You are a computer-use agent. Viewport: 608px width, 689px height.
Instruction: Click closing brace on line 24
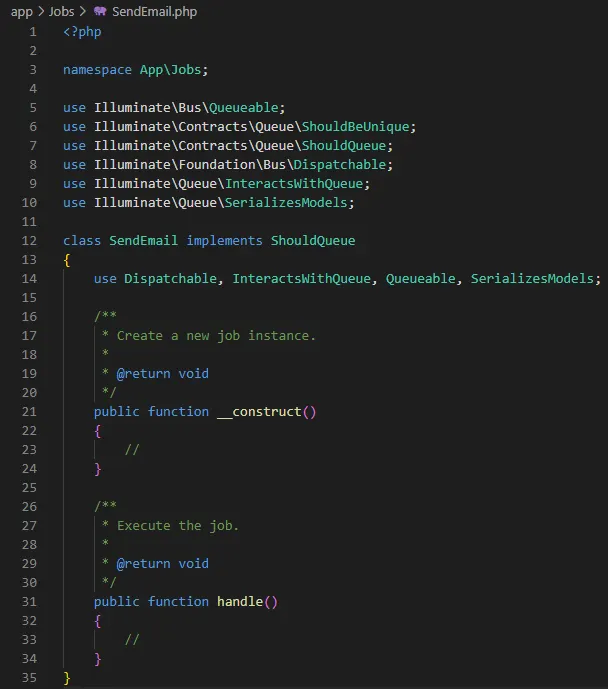[x=98, y=469]
